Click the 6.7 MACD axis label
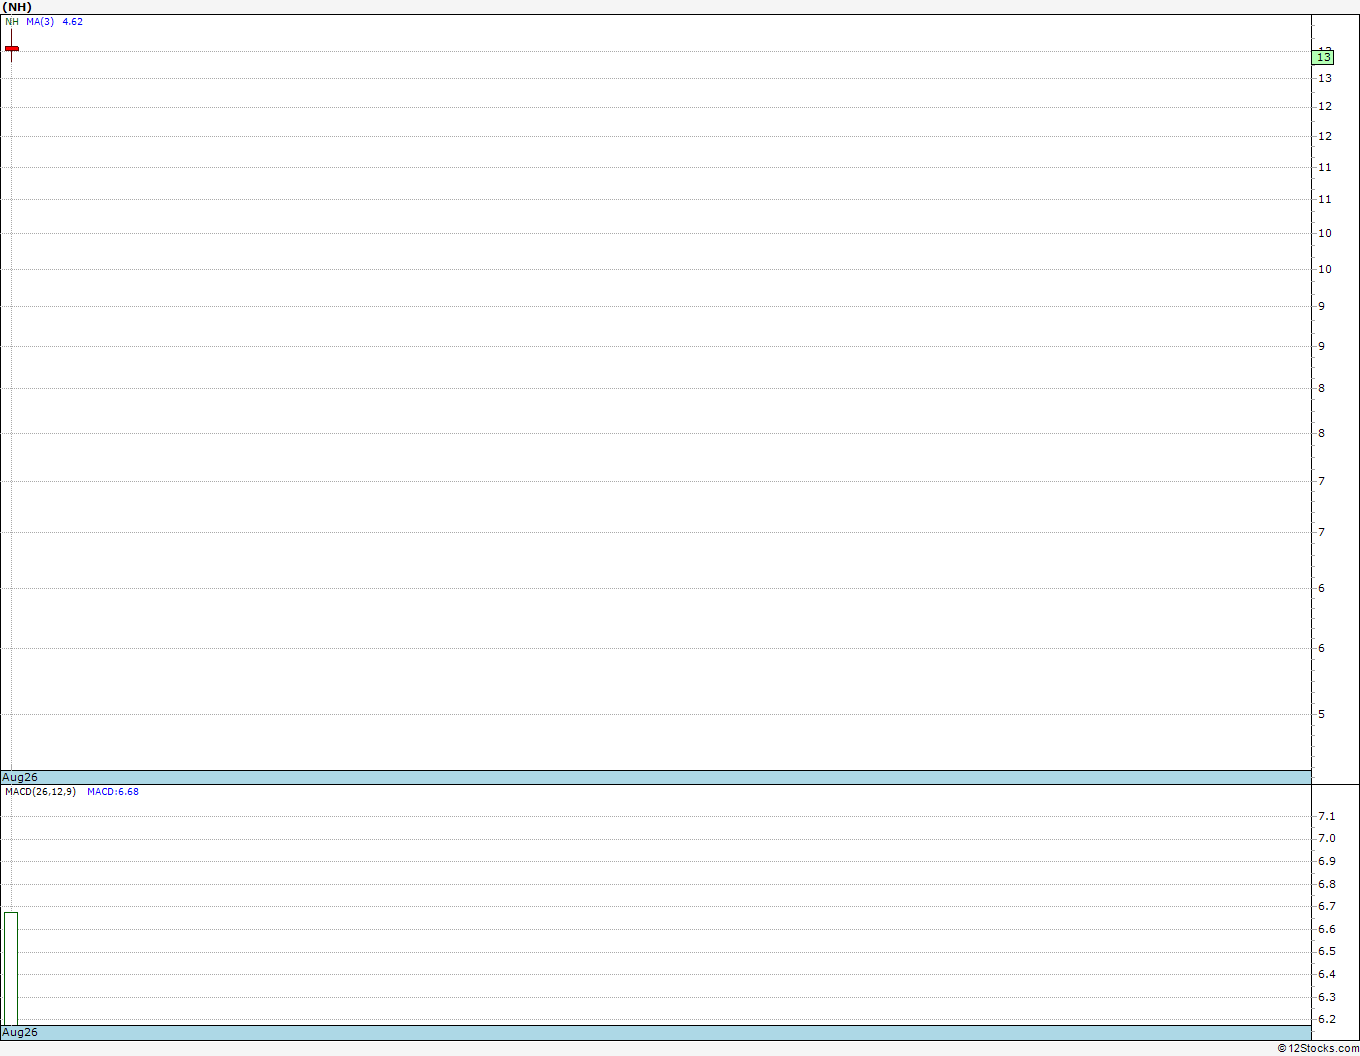1360x1056 pixels. [x=1326, y=906]
